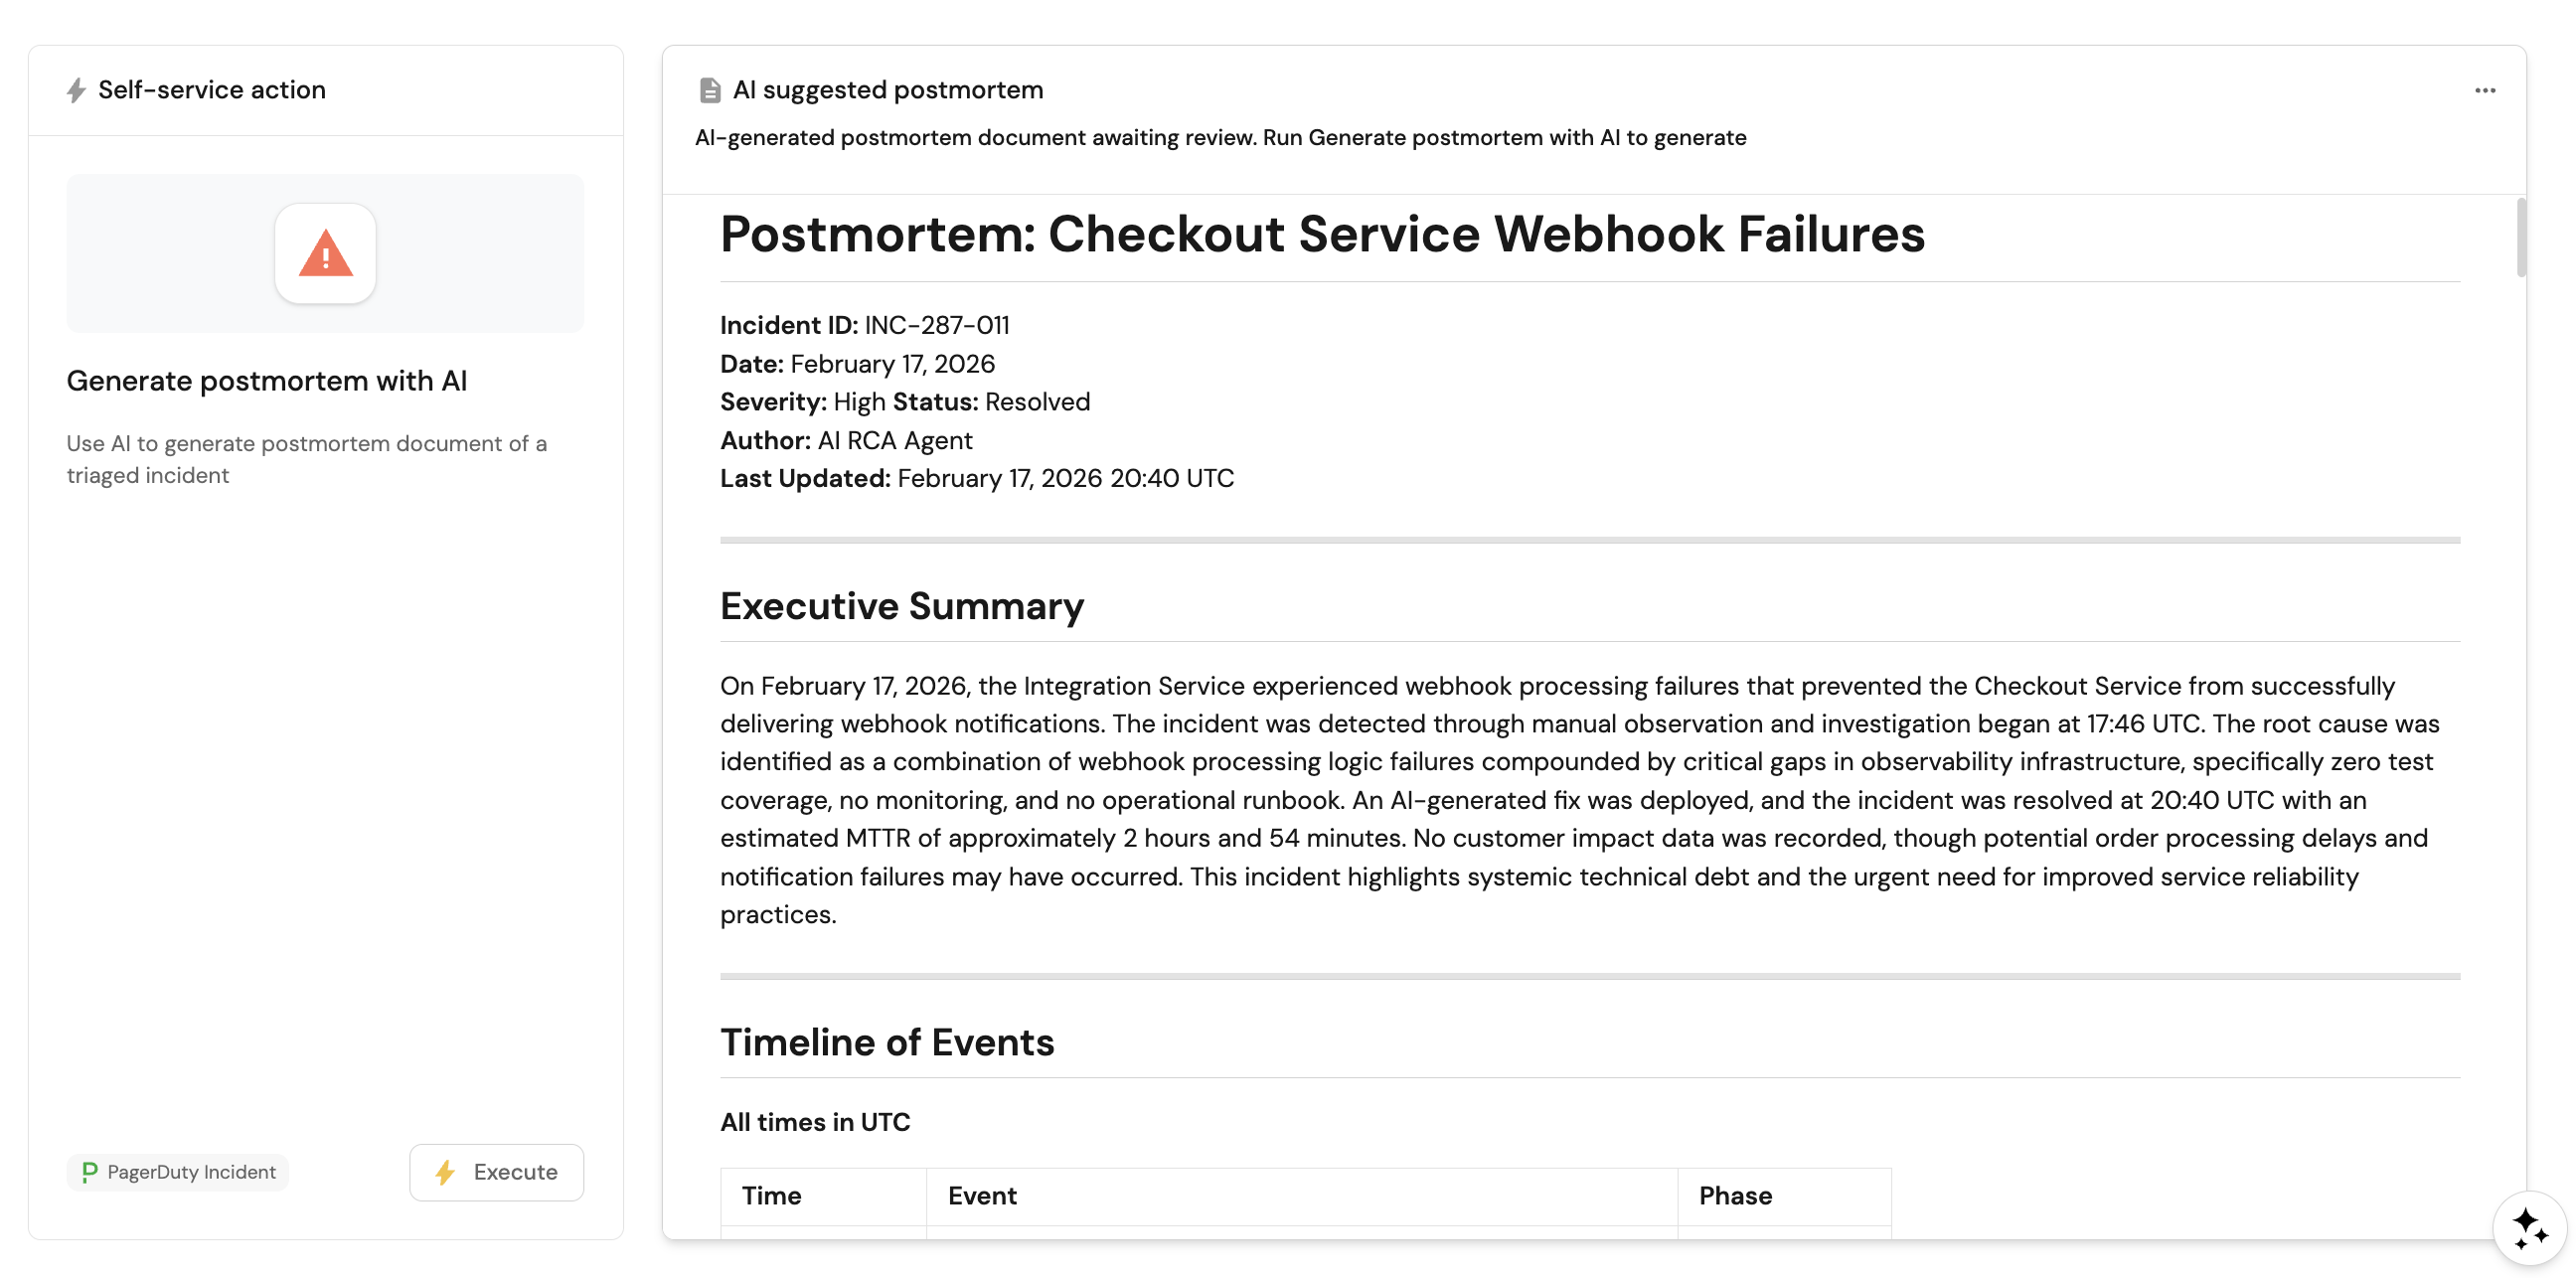2576x1278 pixels.
Task: Execute the Generate postmortem action
Action: point(496,1172)
